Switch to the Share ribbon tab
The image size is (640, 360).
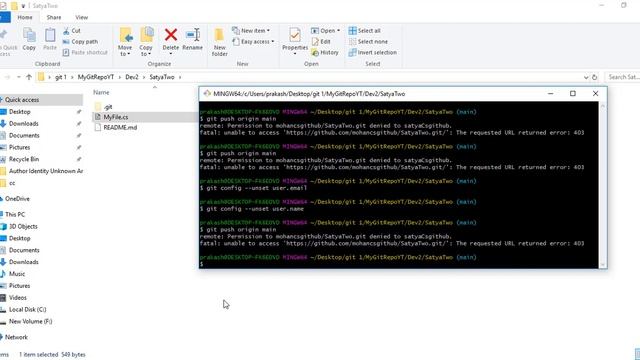click(x=53, y=17)
